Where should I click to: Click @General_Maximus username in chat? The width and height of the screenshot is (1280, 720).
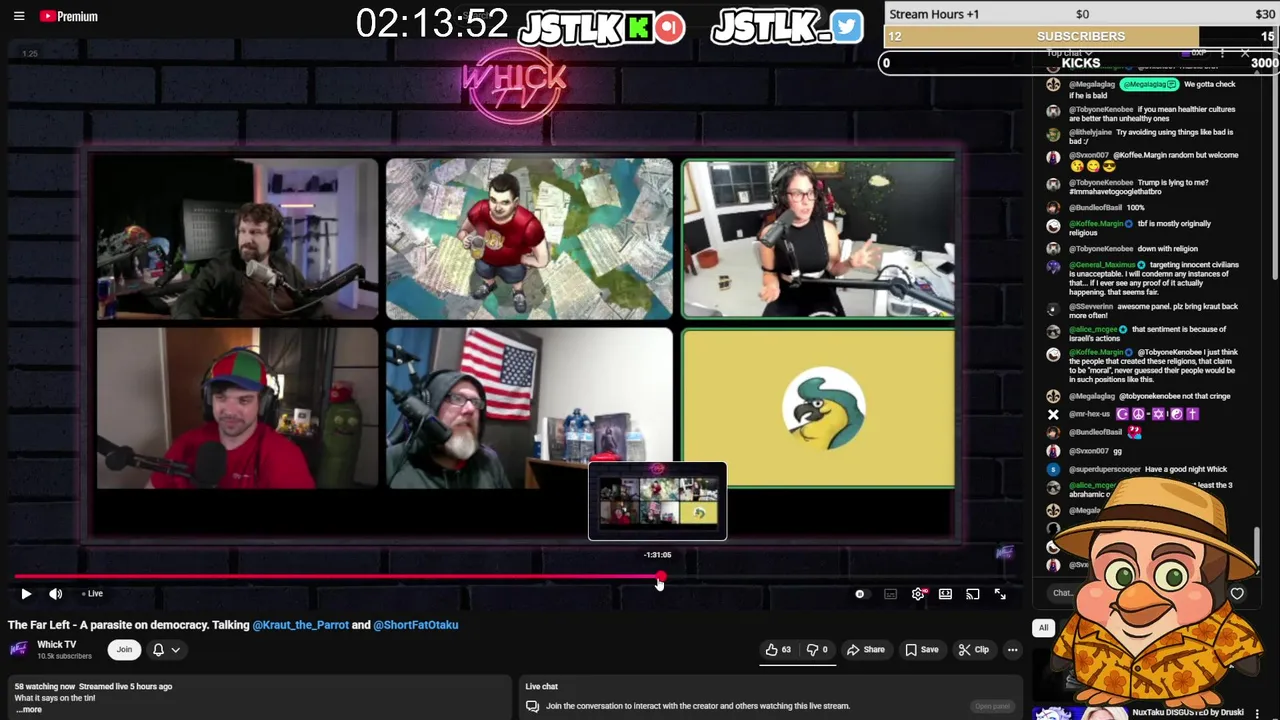tap(1101, 265)
